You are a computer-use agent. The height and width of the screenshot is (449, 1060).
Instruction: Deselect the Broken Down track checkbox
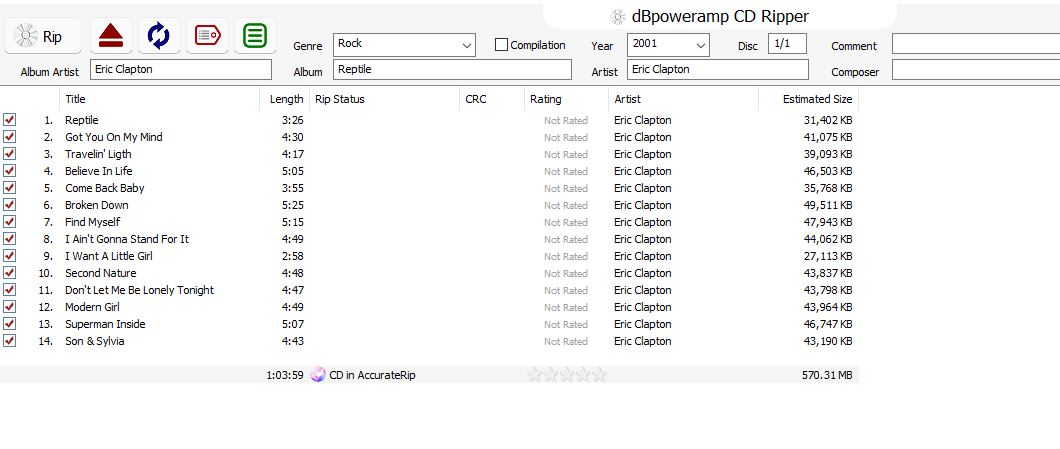tap(10, 205)
